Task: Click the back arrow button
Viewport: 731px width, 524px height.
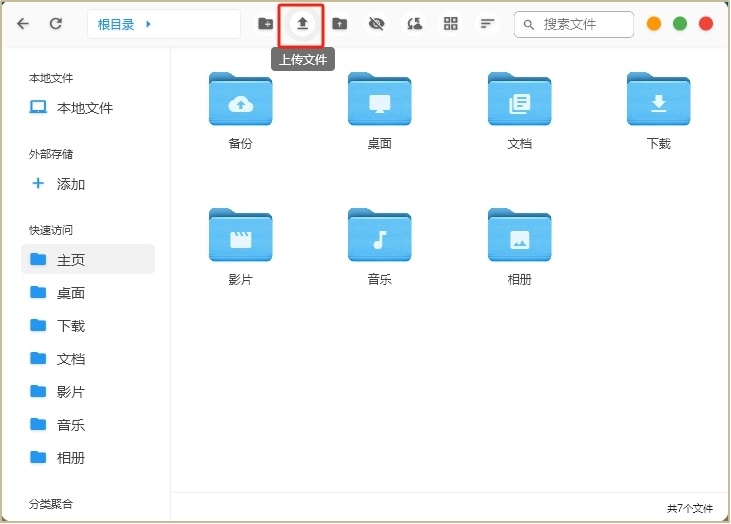Action: [23, 23]
